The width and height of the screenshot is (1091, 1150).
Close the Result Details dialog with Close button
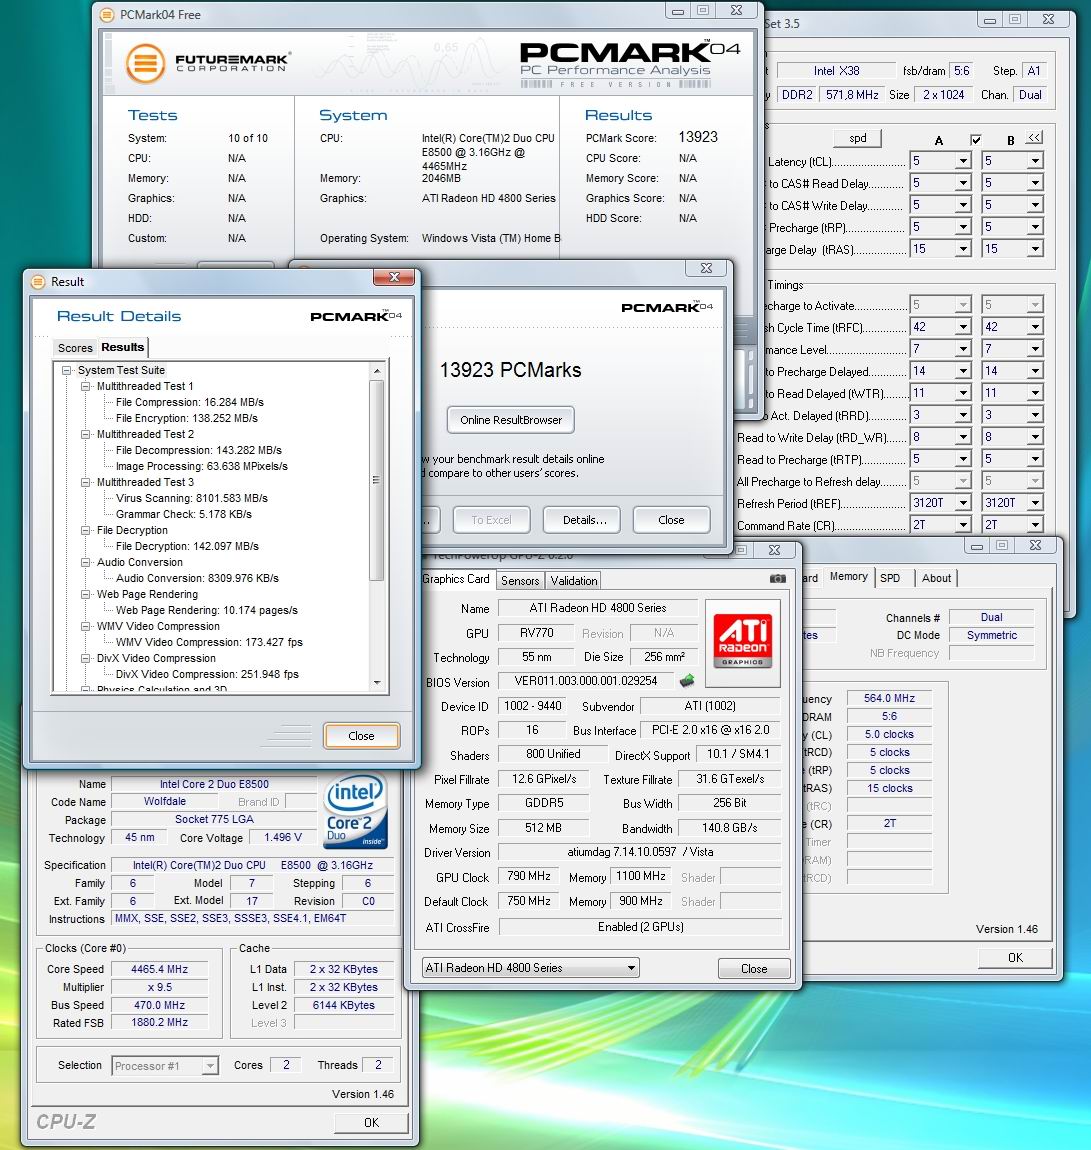click(361, 736)
